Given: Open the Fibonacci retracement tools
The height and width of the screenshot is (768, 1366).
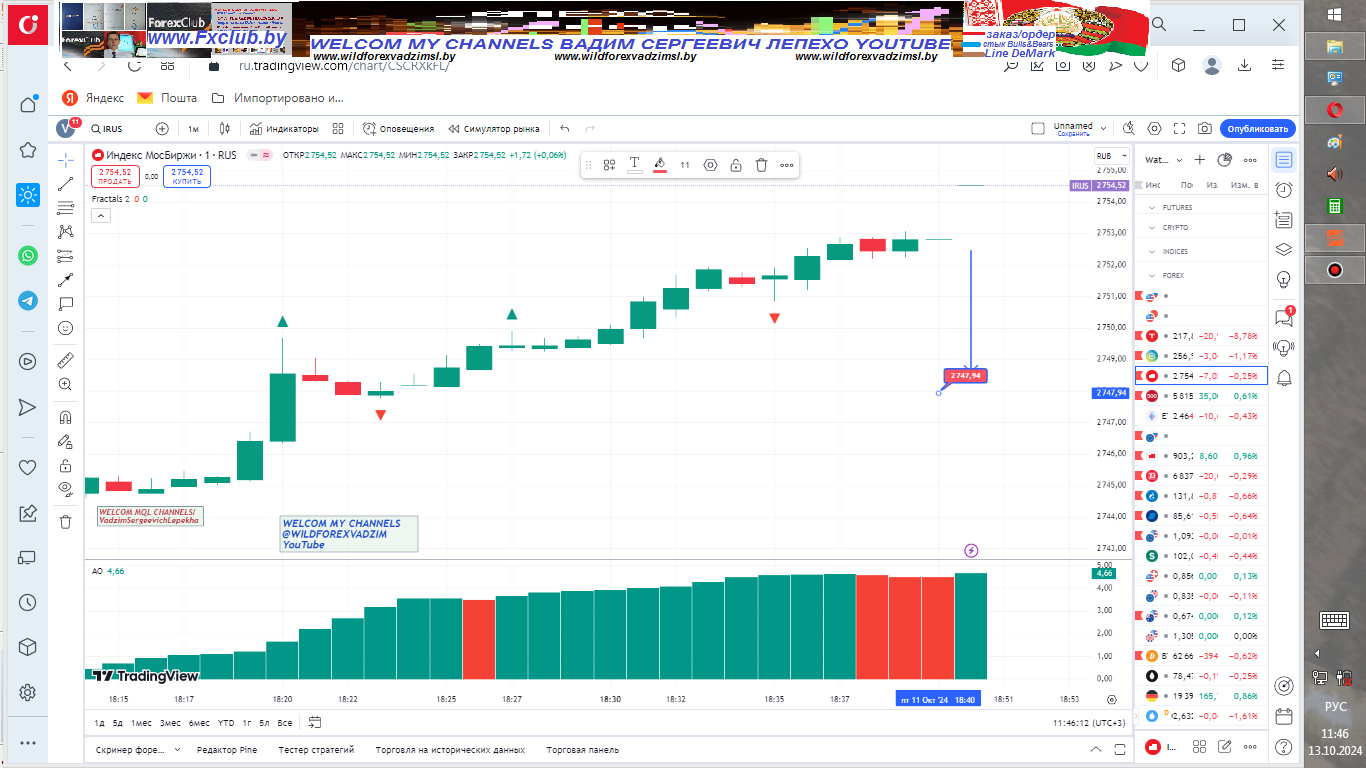Looking at the screenshot, I should point(66,208).
